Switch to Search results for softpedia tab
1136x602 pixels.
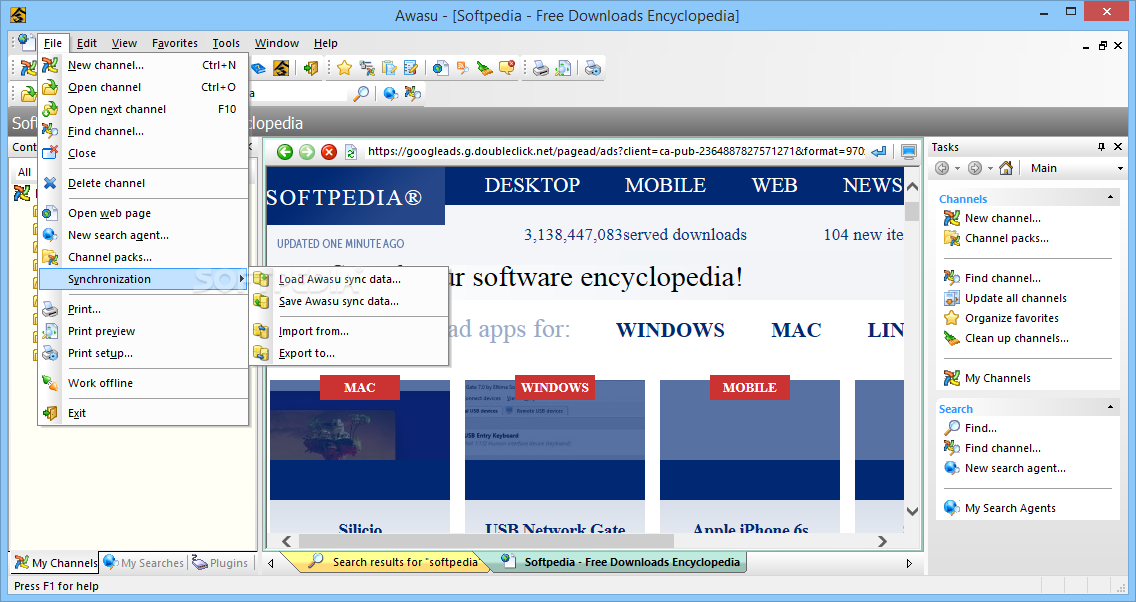395,562
